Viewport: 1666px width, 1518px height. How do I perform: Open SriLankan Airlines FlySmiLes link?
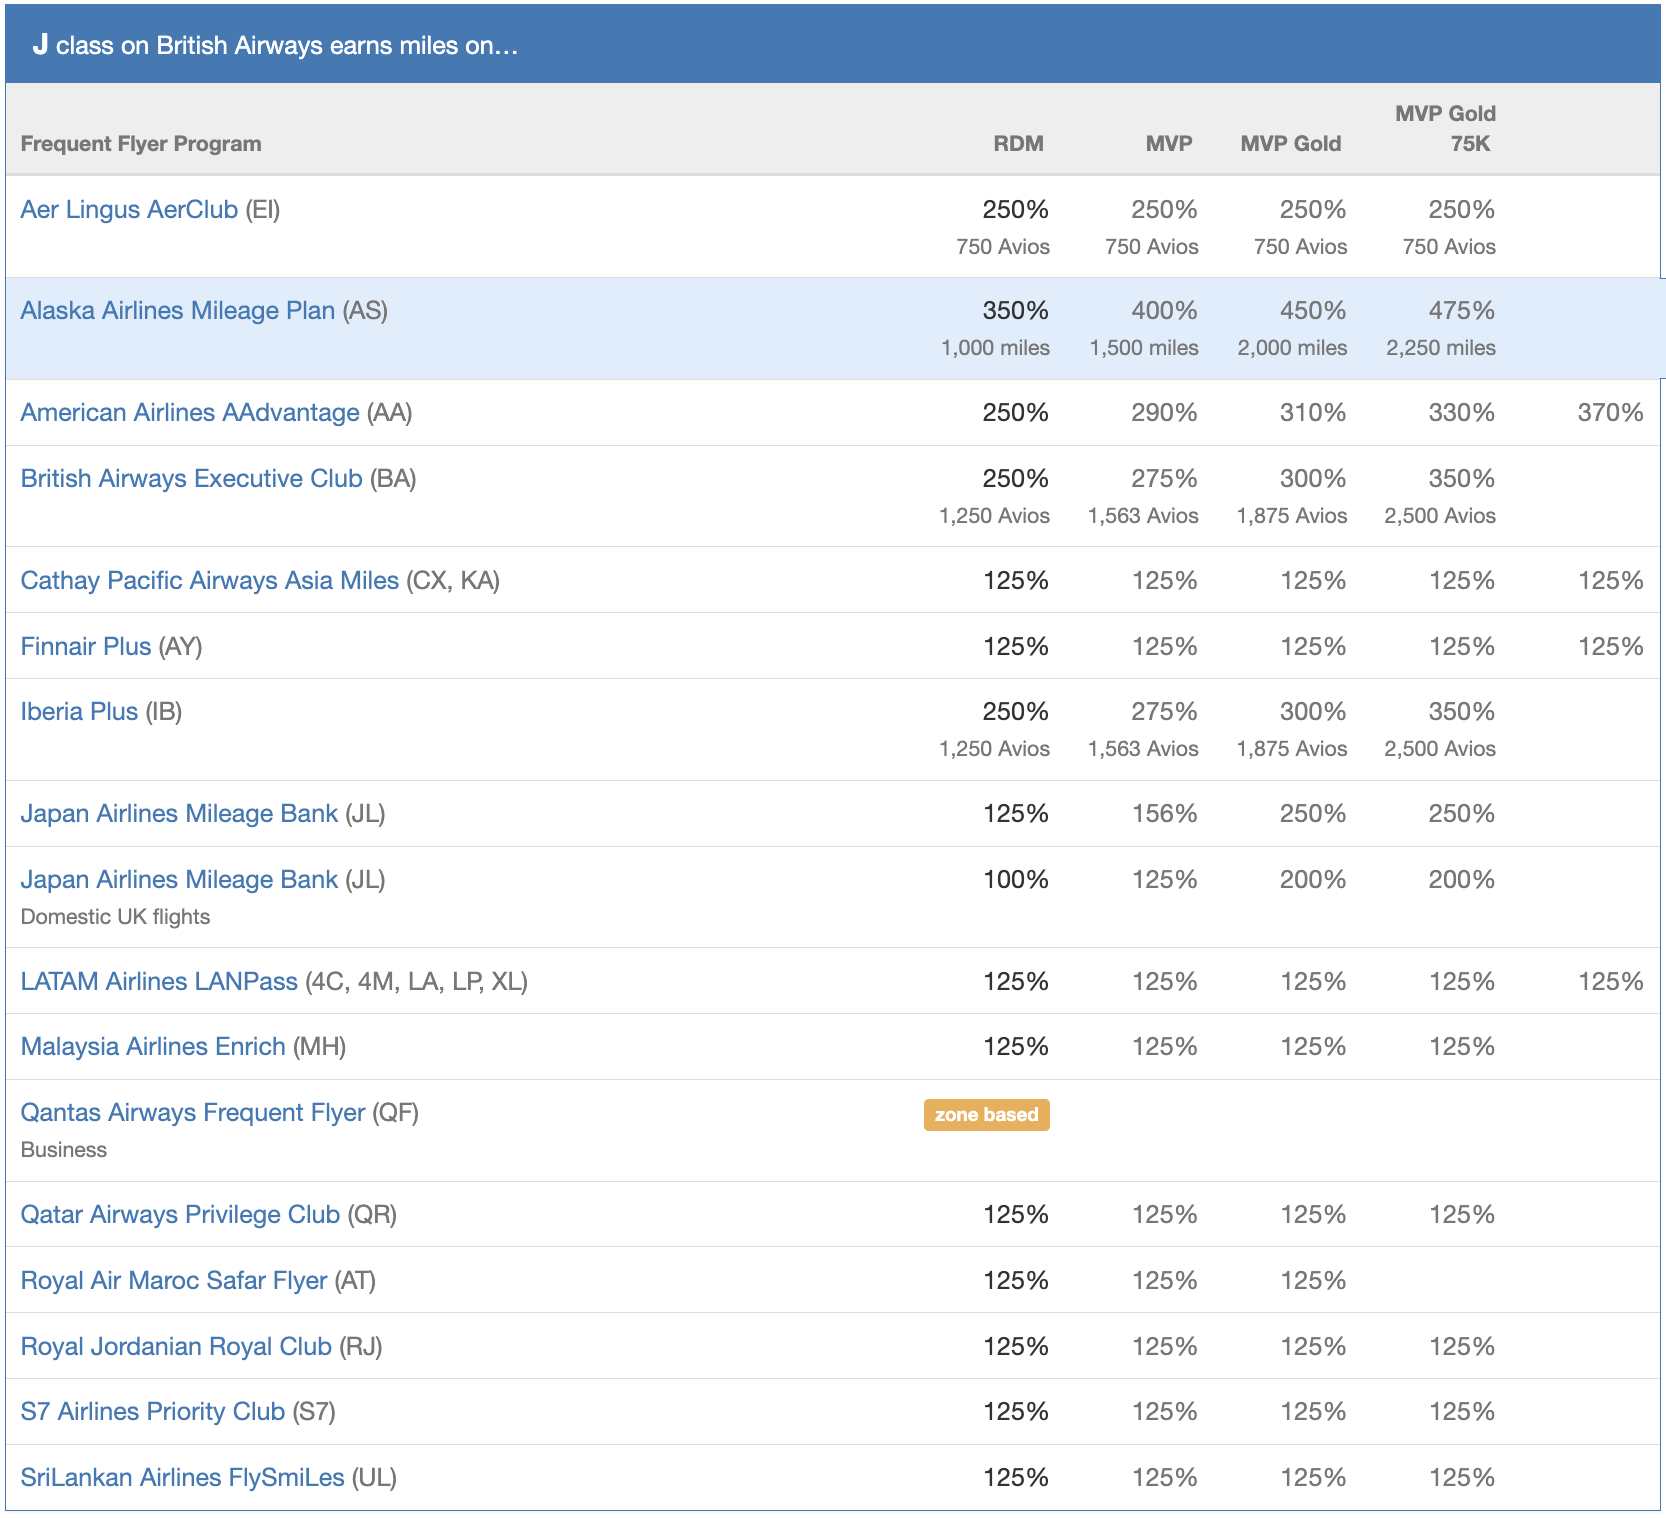pos(182,1478)
